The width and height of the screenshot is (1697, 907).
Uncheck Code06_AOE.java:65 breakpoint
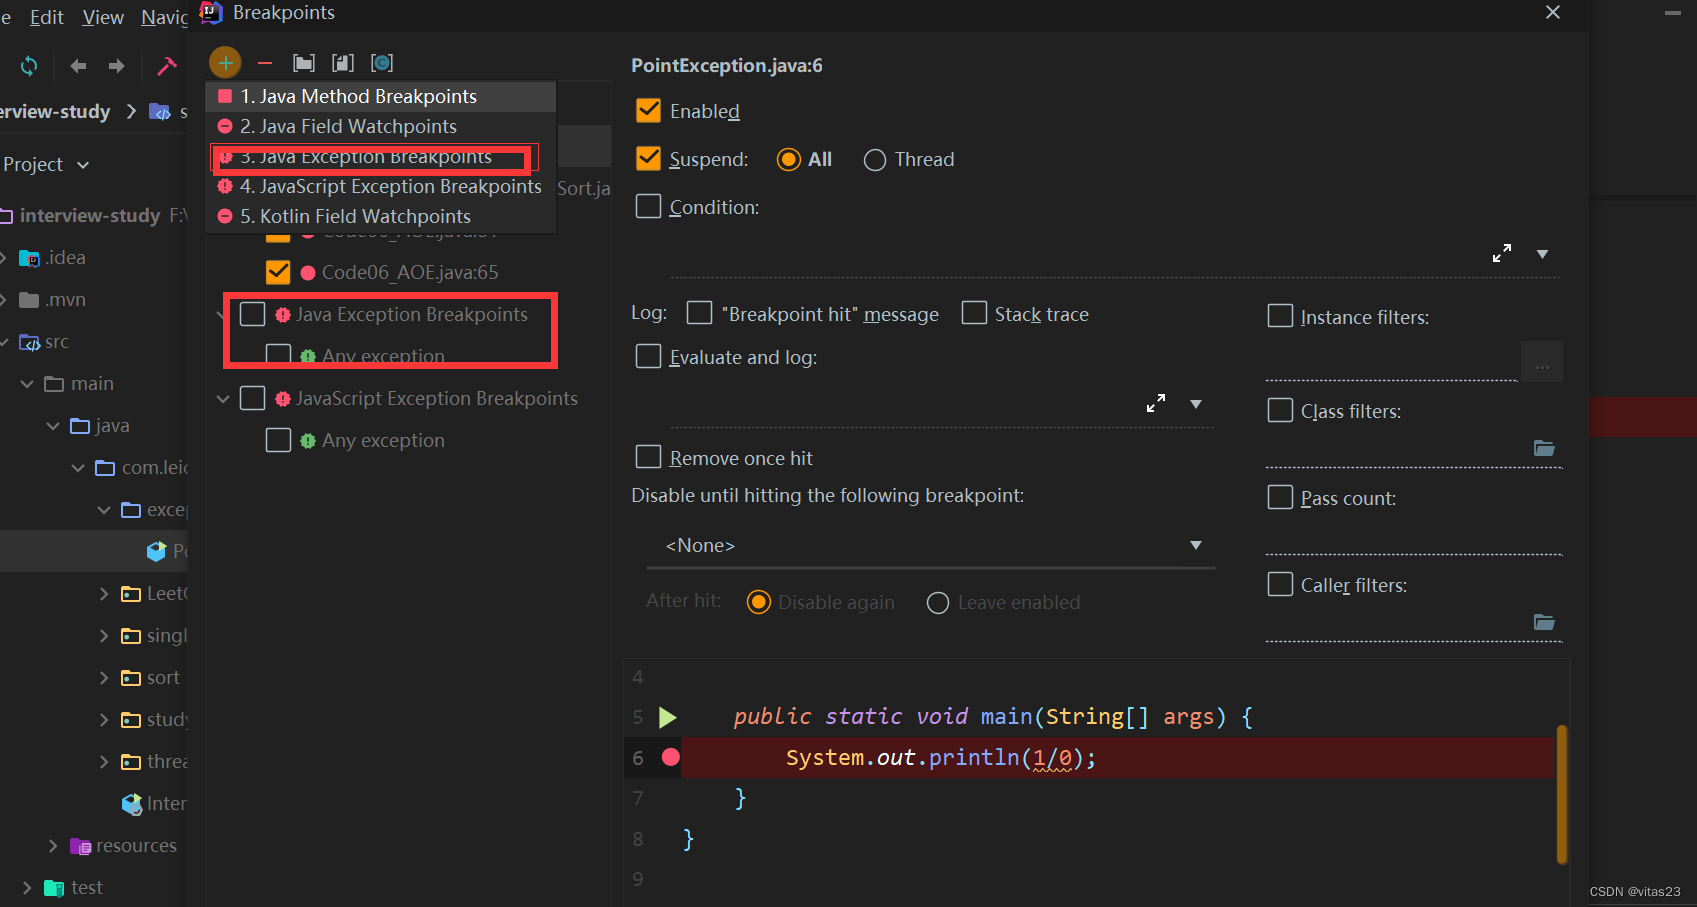278,272
